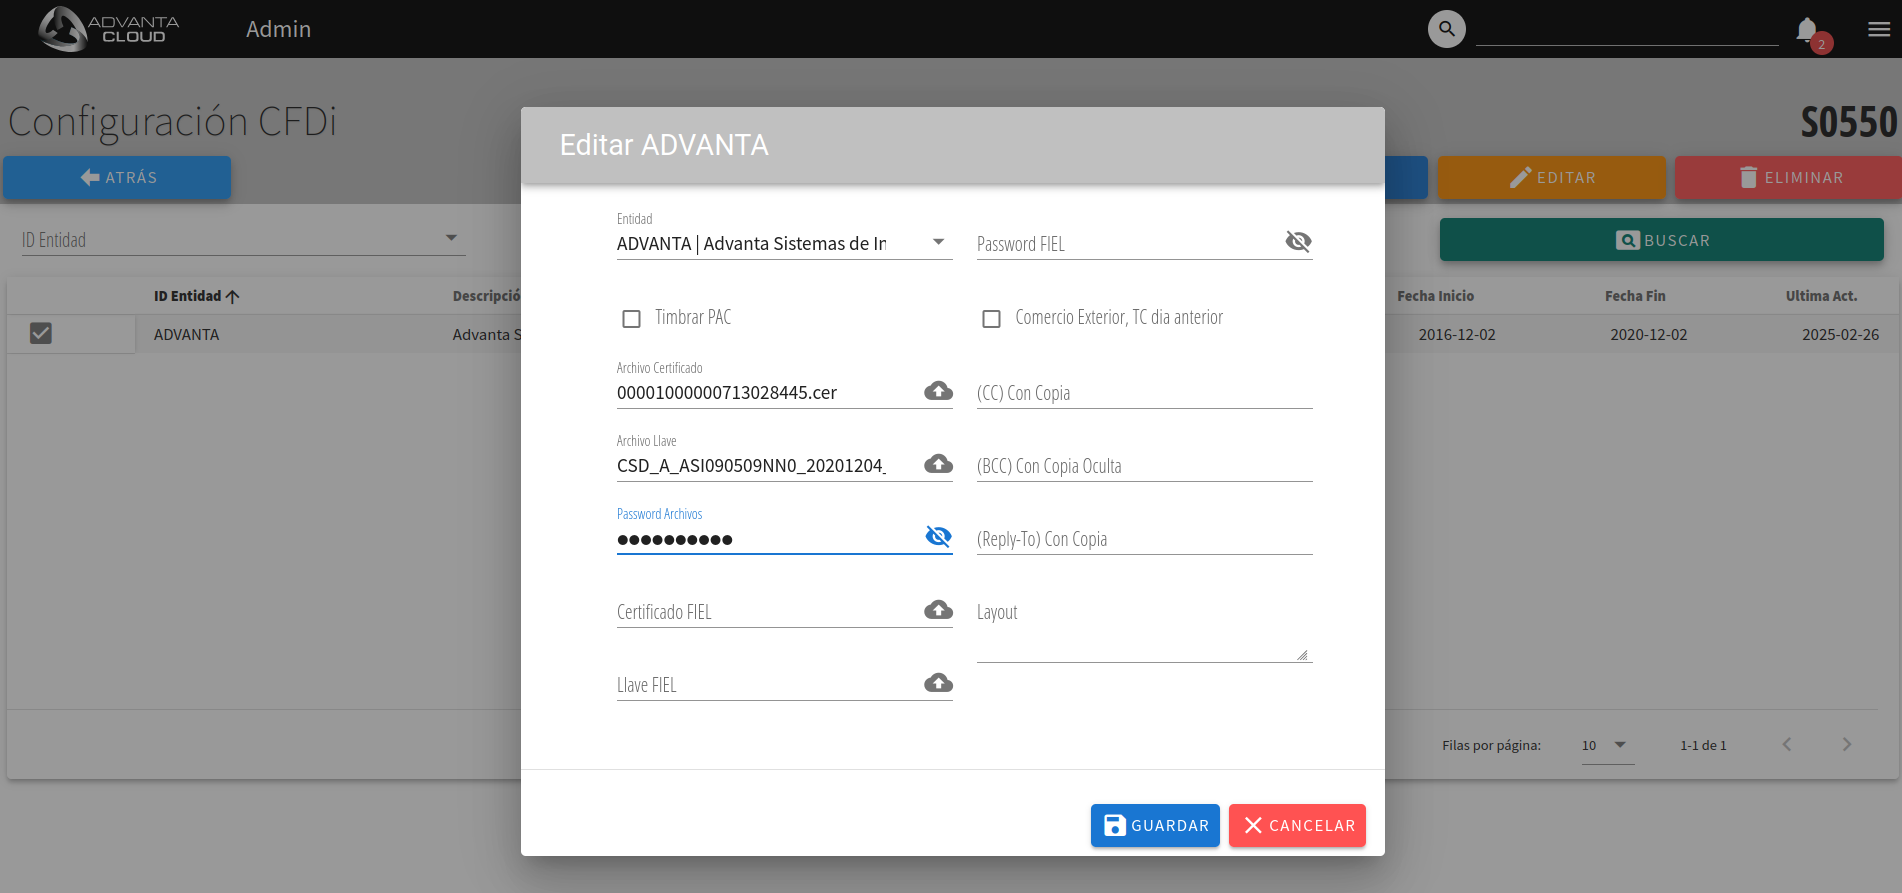This screenshot has height=893, width=1902.
Task: Upload Llave FIEL via cloud icon
Action: 938,683
